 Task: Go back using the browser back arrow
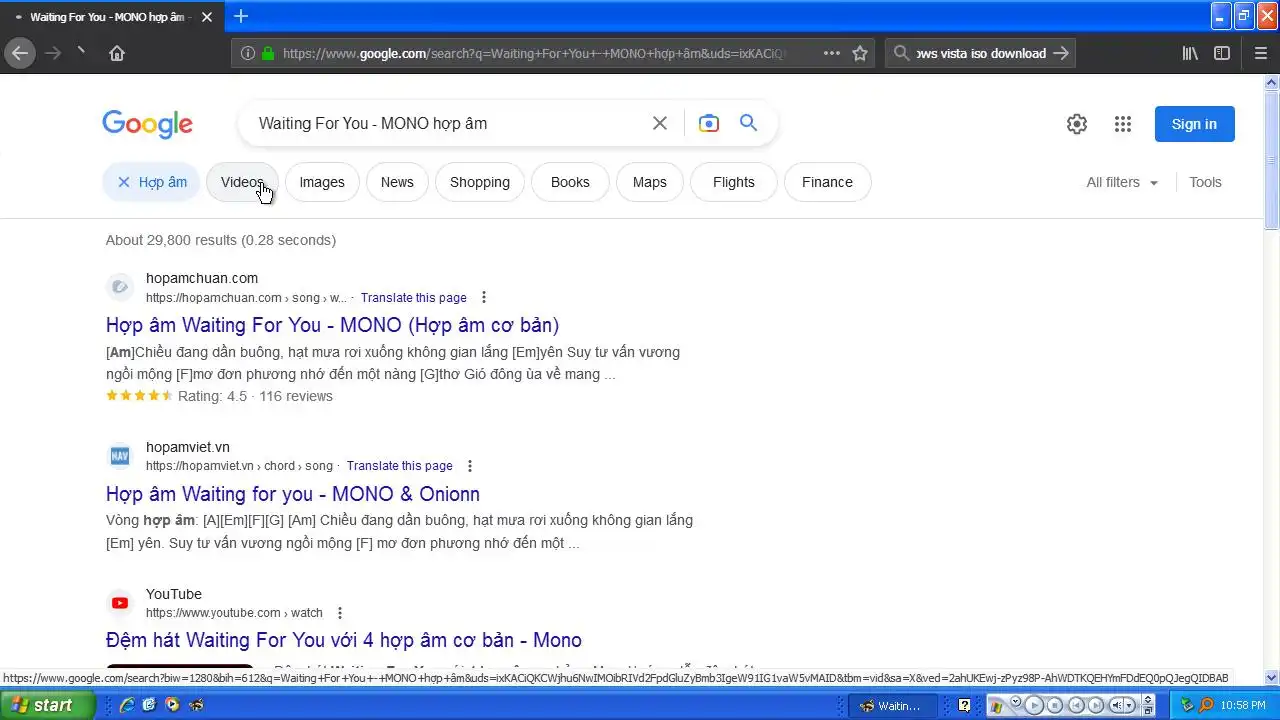point(20,53)
